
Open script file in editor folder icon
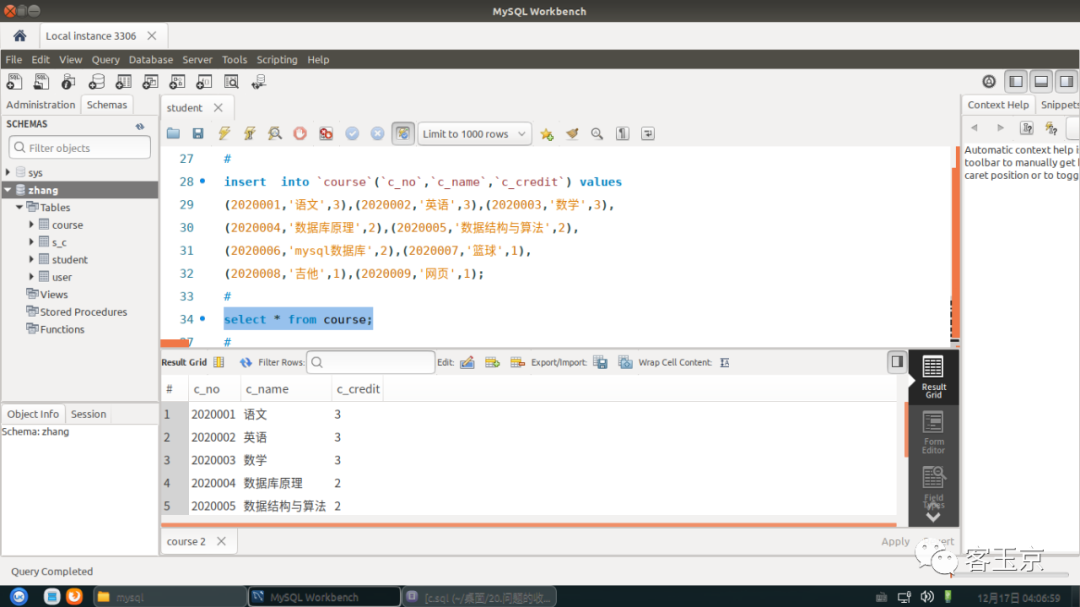coord(173,134)
